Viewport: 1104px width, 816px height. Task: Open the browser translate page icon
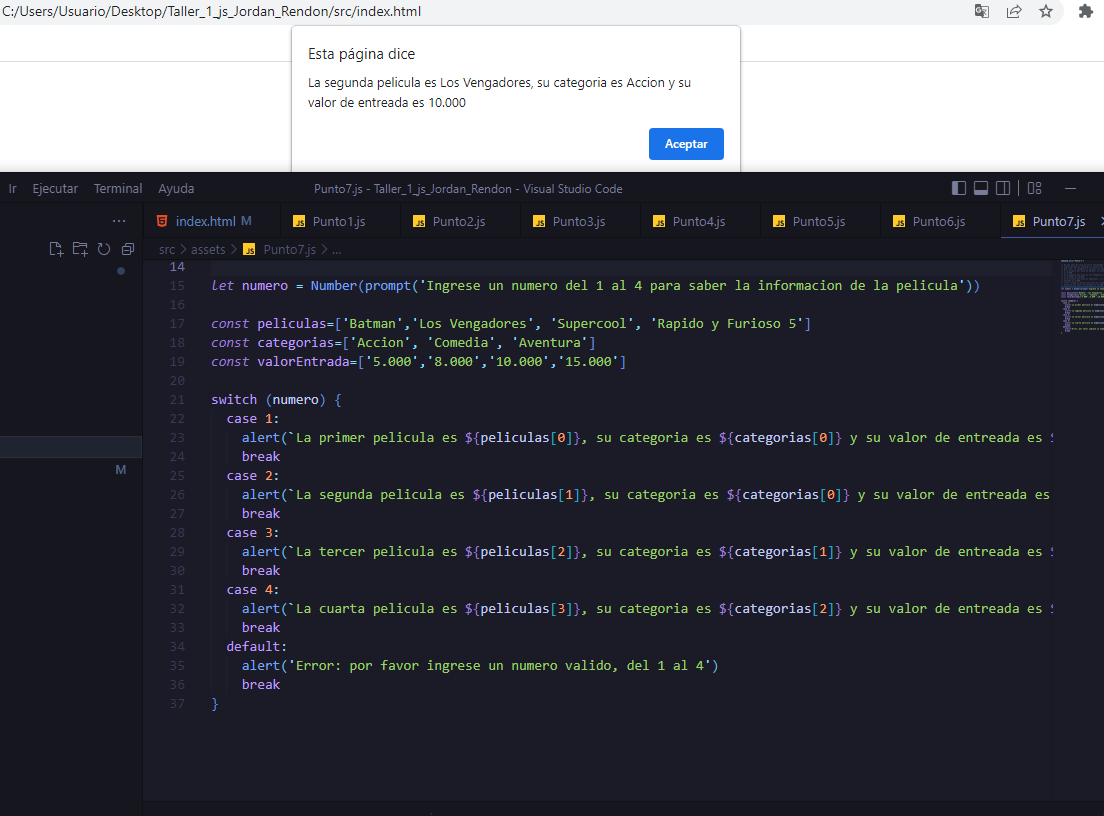tap(981, 11)
